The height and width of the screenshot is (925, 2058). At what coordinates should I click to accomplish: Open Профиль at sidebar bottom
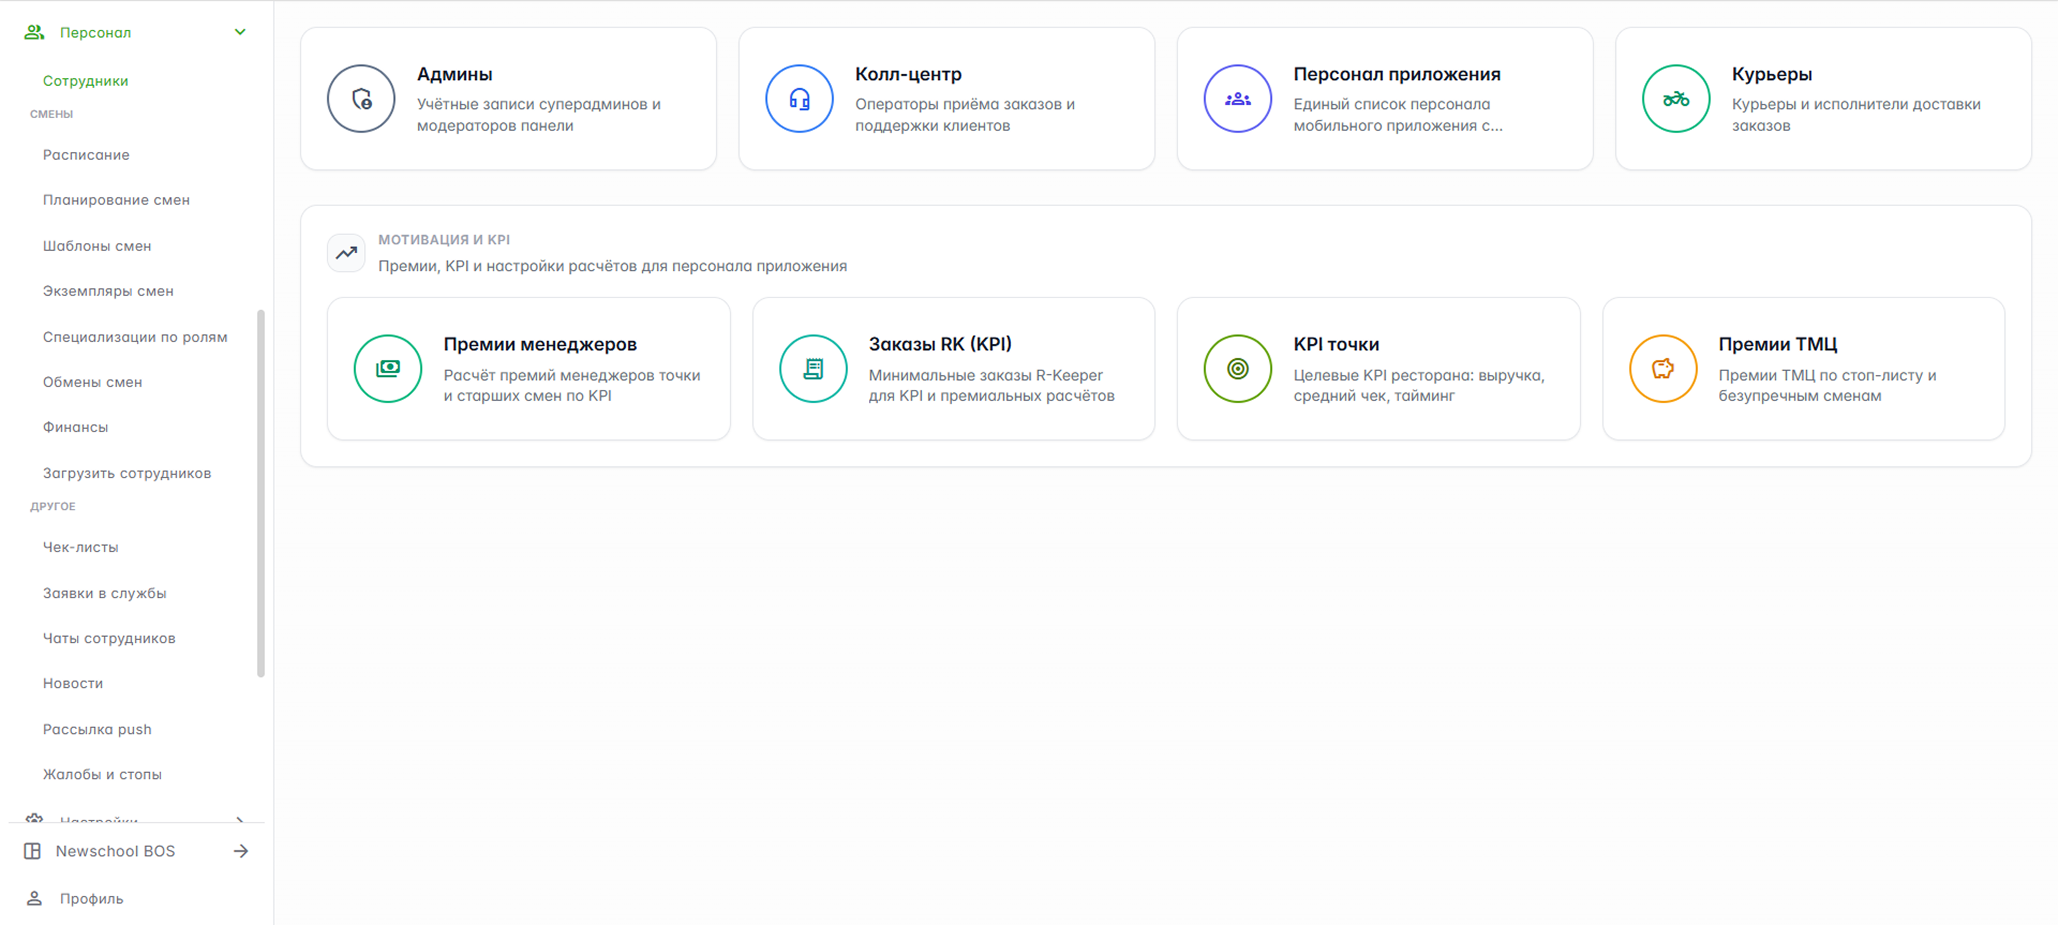91,899
